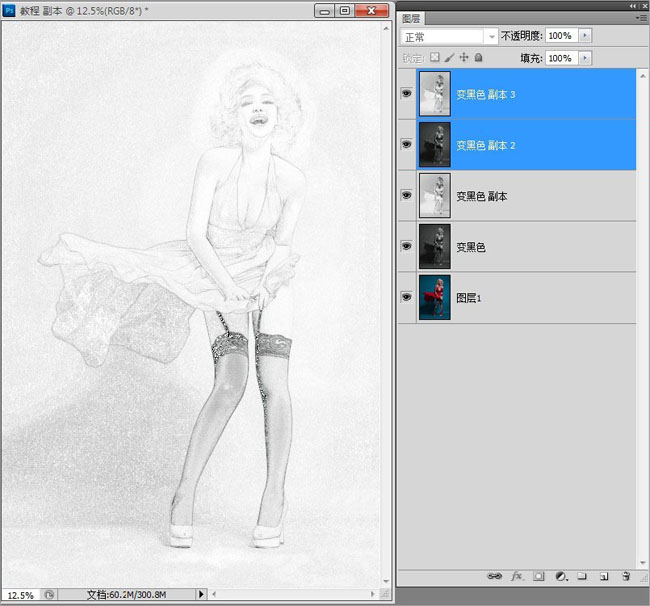Select the 变黑色 副本 layer thumbnail

tap(434, 196)
